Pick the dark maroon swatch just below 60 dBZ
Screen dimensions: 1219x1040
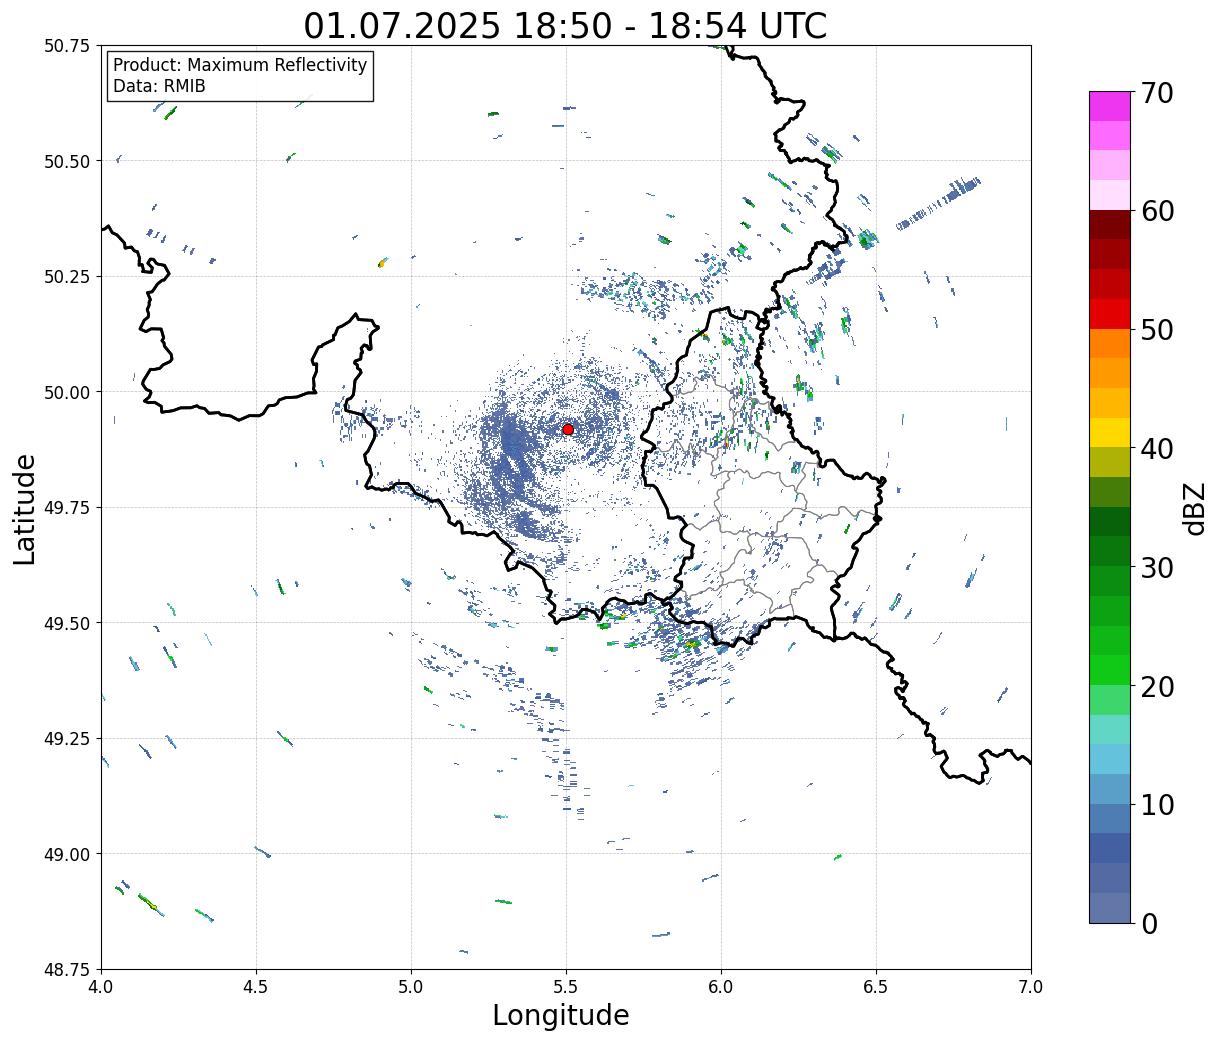[x=1110, y=225]
